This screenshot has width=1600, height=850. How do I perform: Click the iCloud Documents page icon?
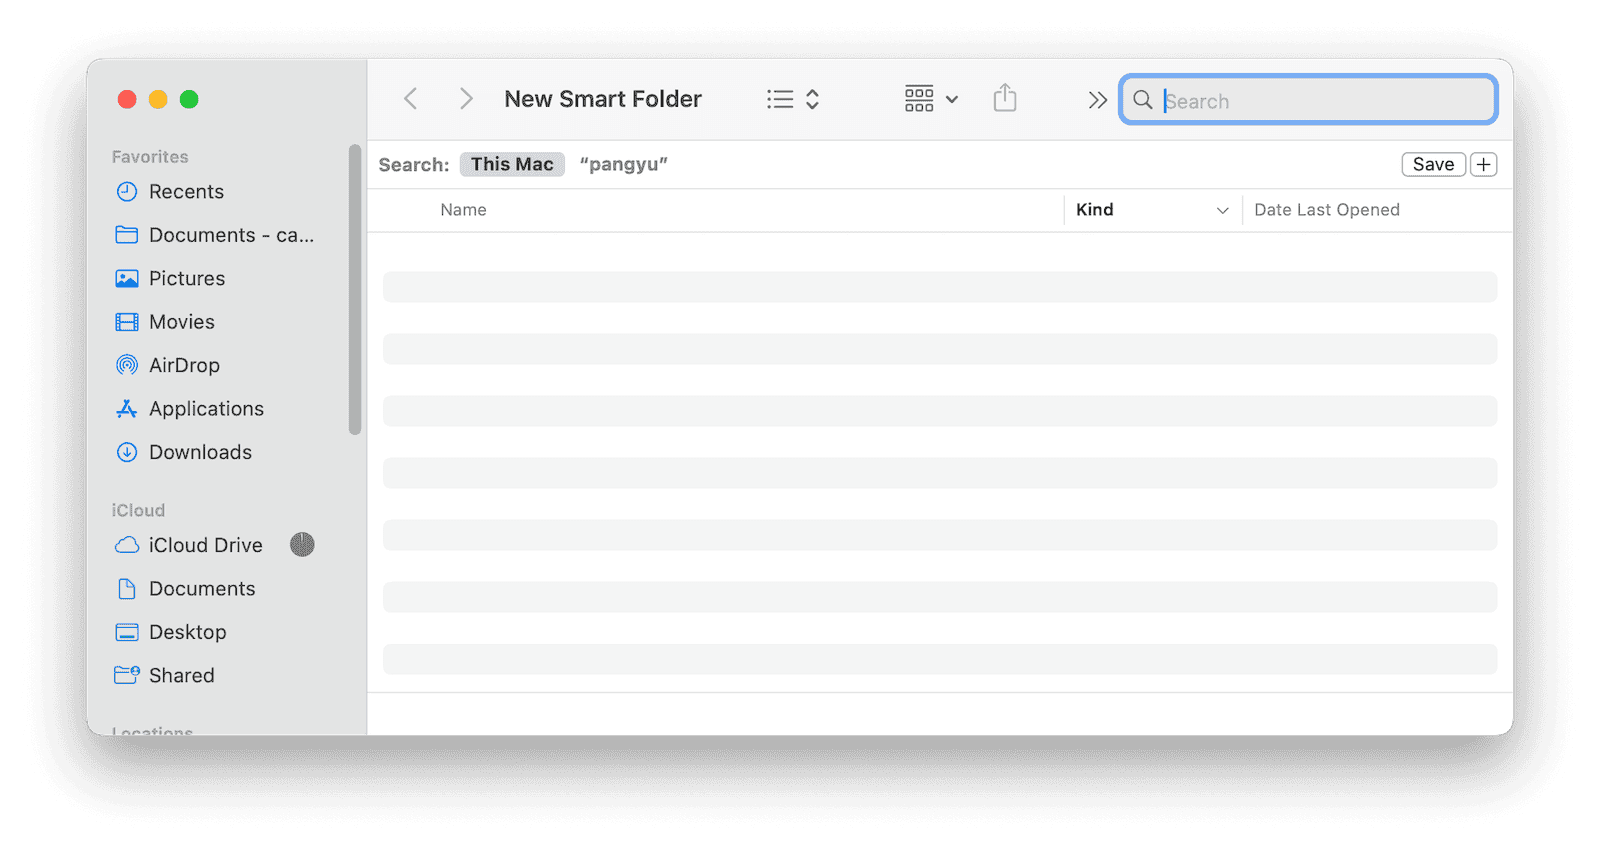coord(127,589)
